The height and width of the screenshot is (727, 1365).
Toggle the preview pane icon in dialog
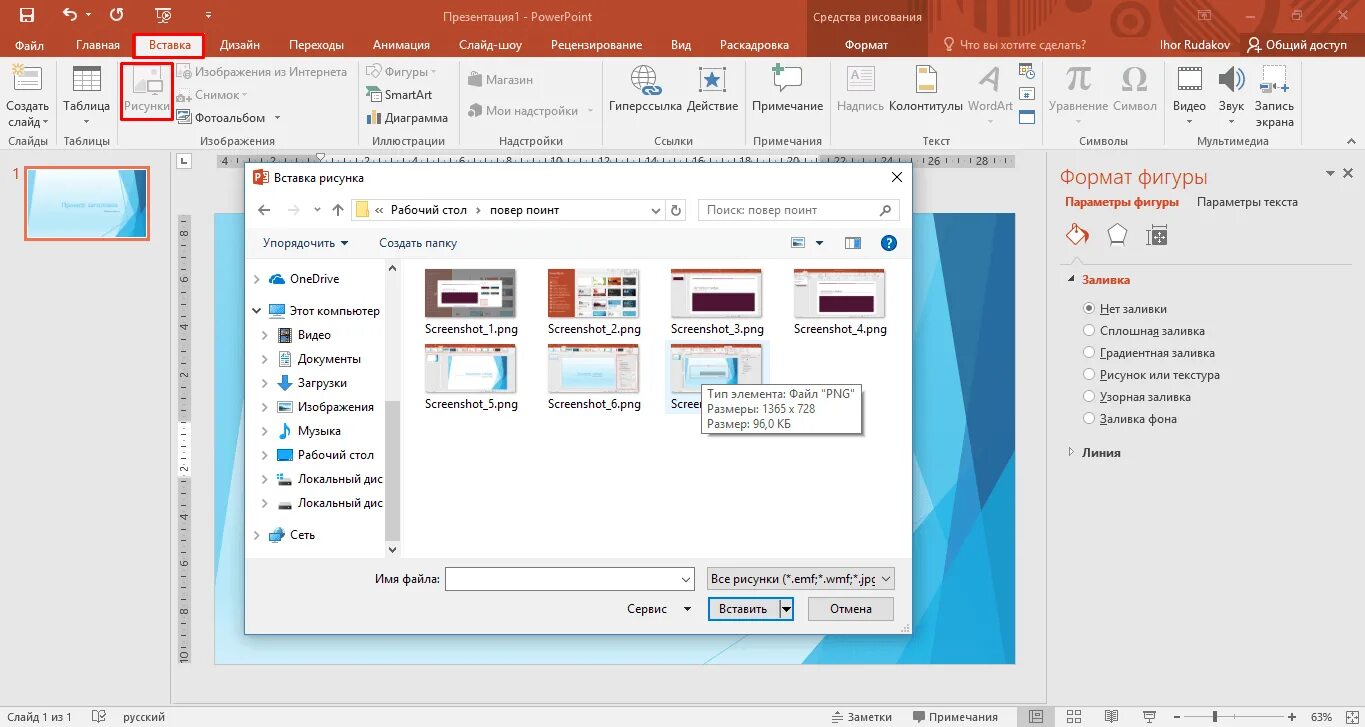tap(853, 243)
